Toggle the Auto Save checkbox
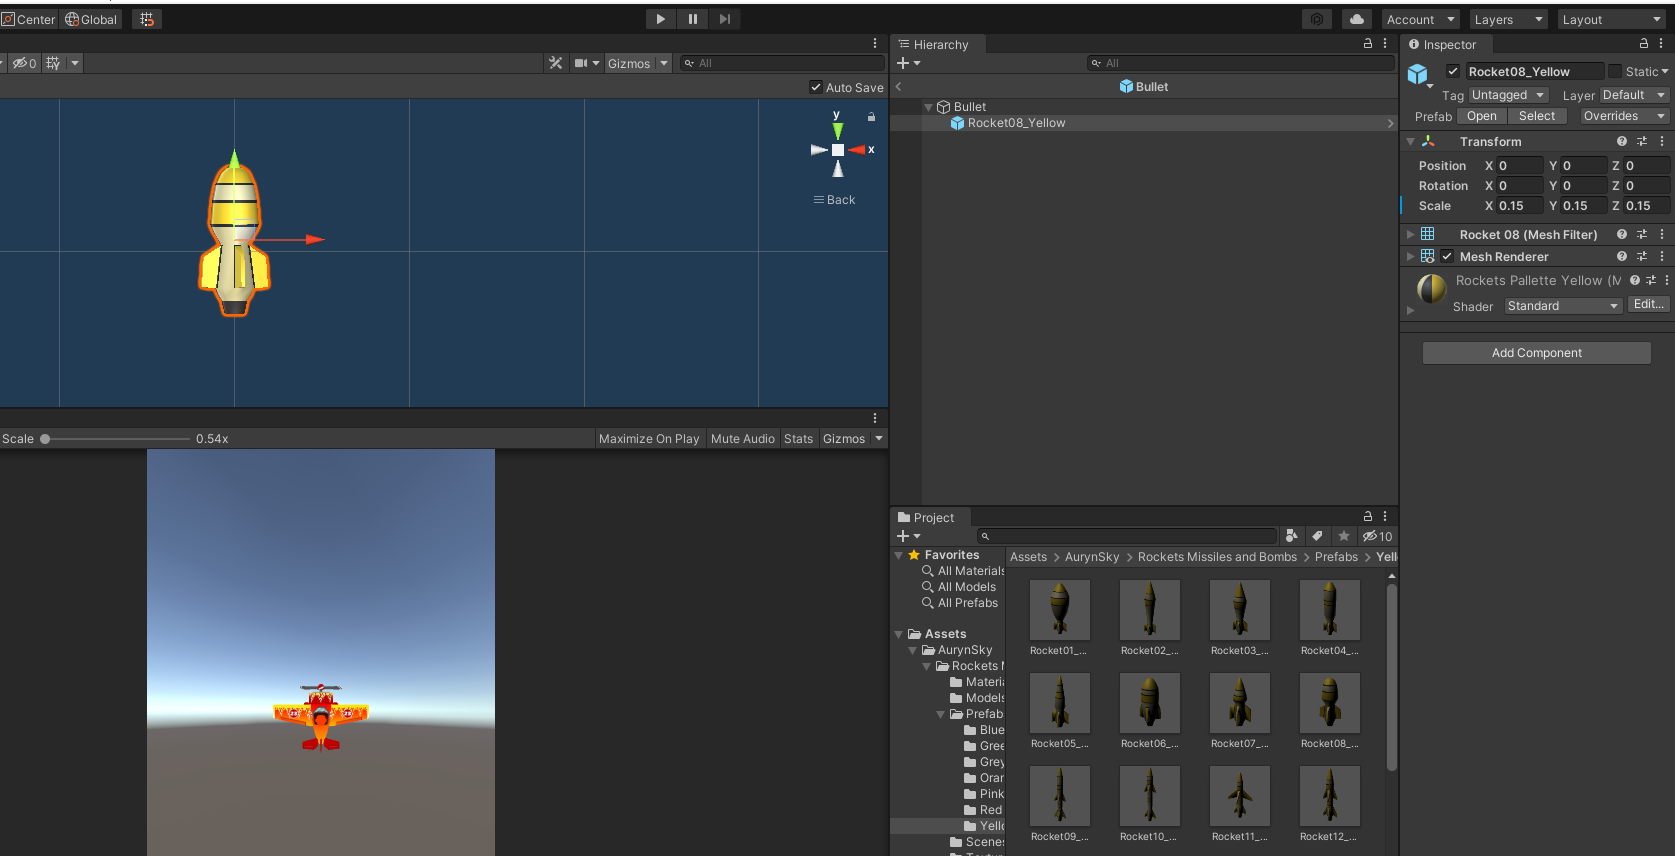The image size is (1675, 856). (x=816, y=87)
